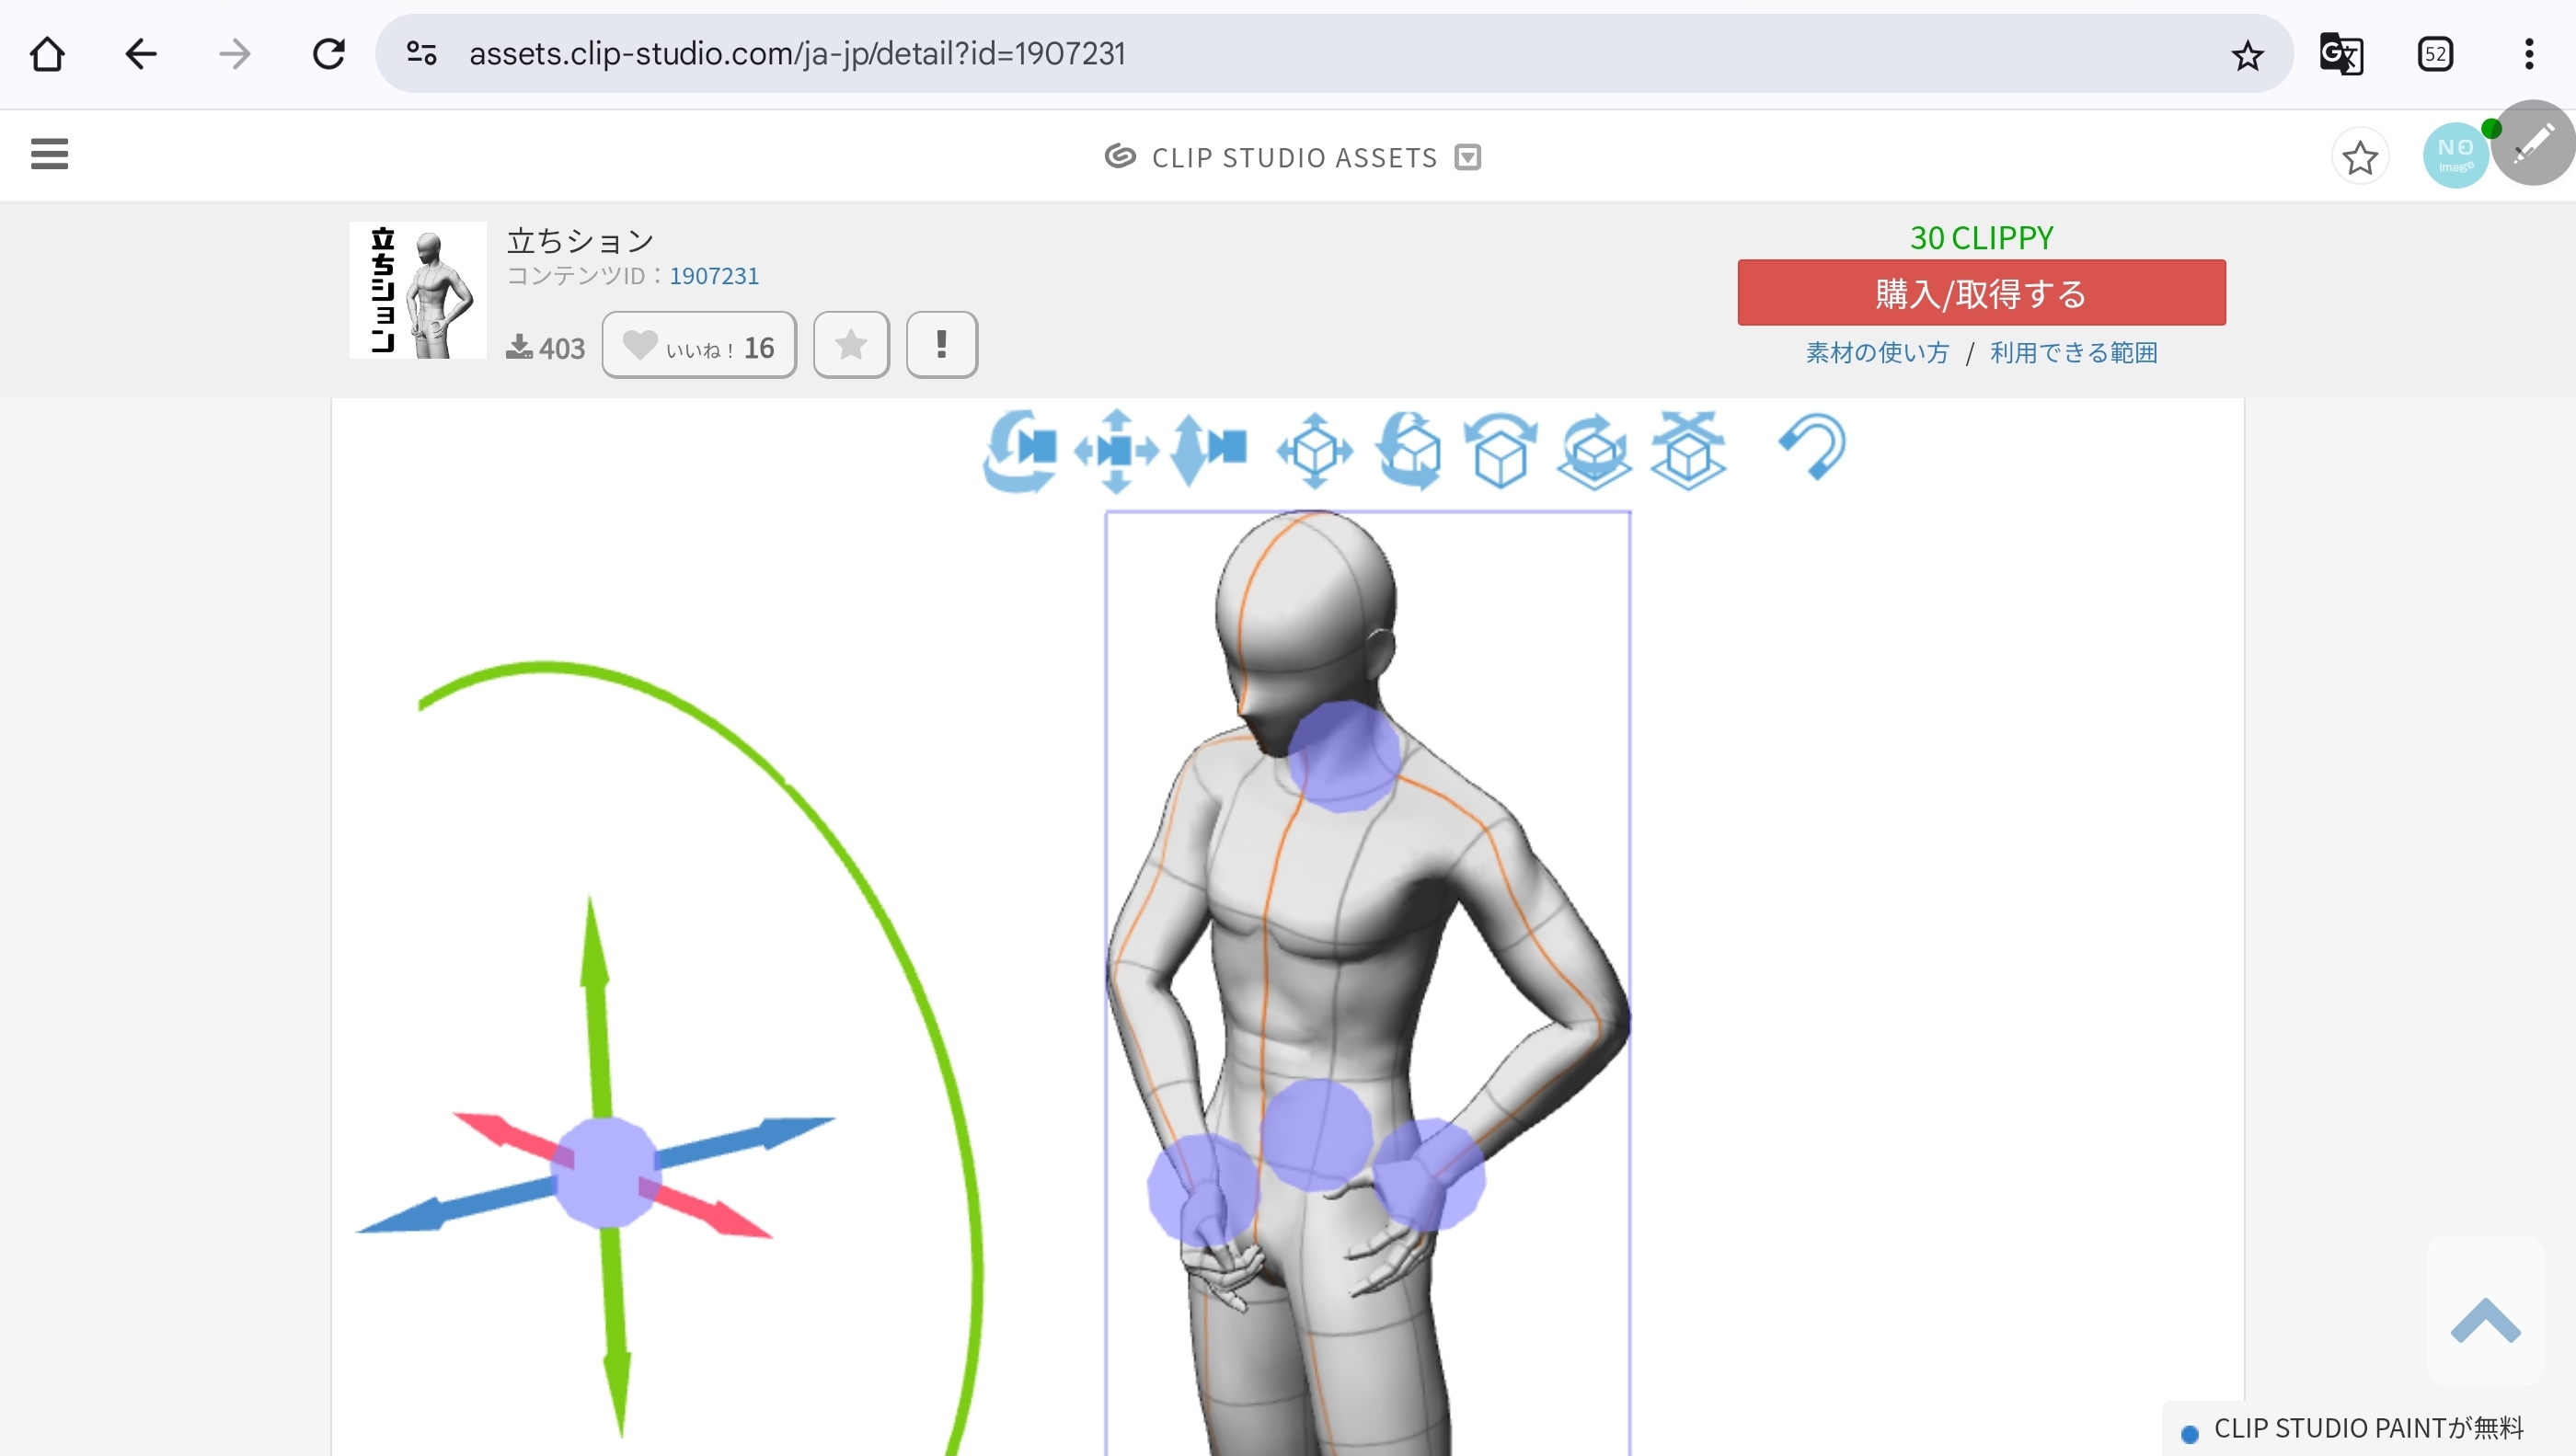Report the material with exclamation button
The height and width of the screenshot is (1456, 2576).
tap(941, 345)
